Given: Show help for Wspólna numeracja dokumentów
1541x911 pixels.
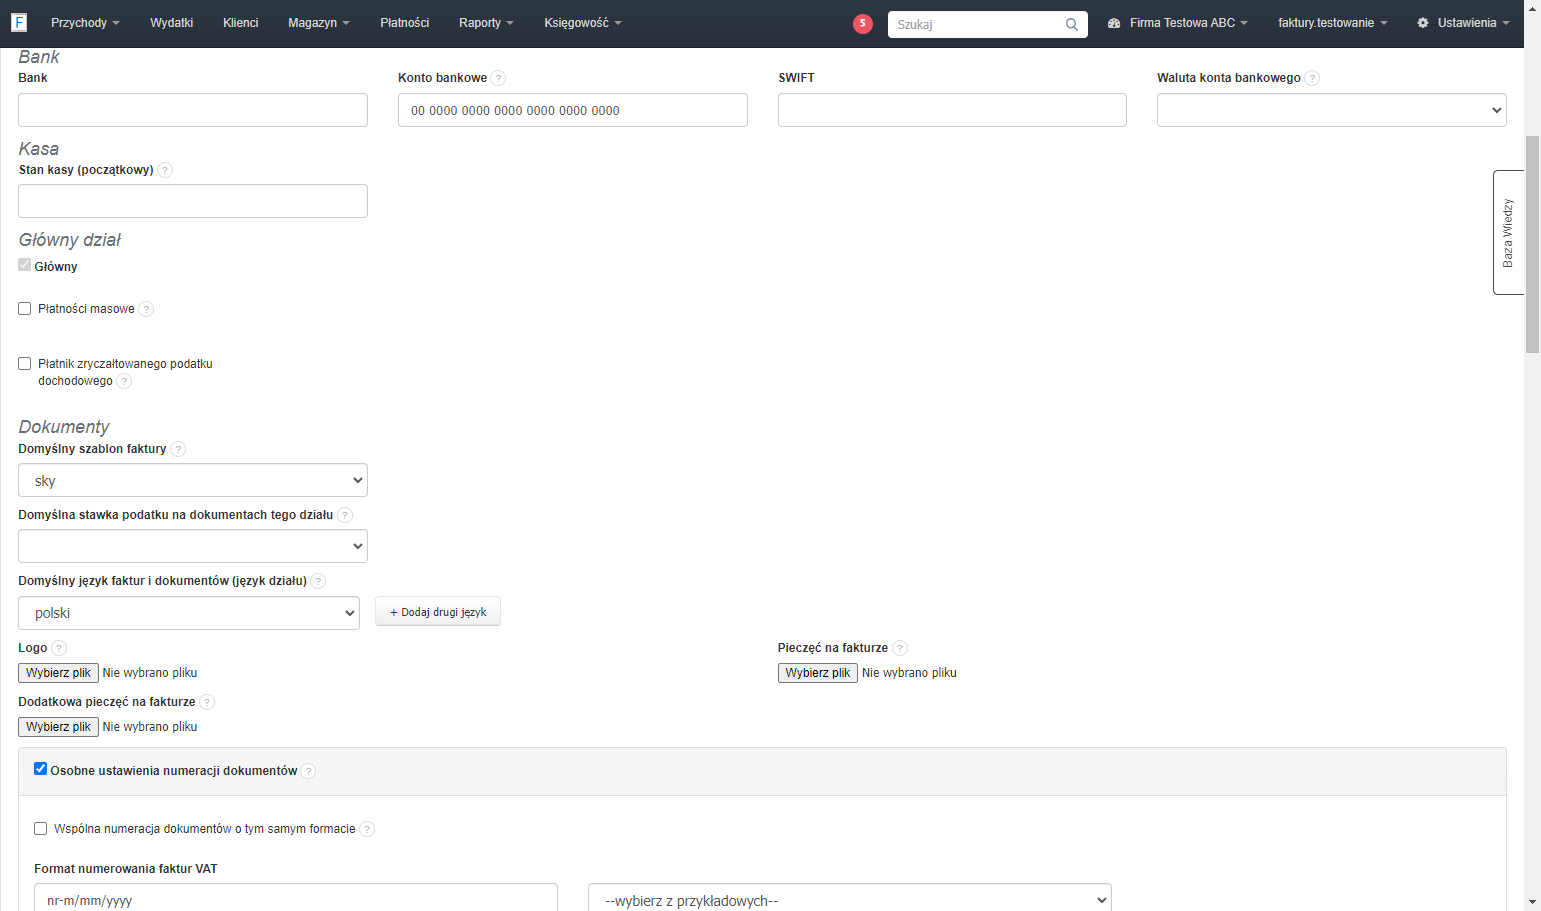Looking at the screenshot, I should pyautogui.click(x=367, y=829).
